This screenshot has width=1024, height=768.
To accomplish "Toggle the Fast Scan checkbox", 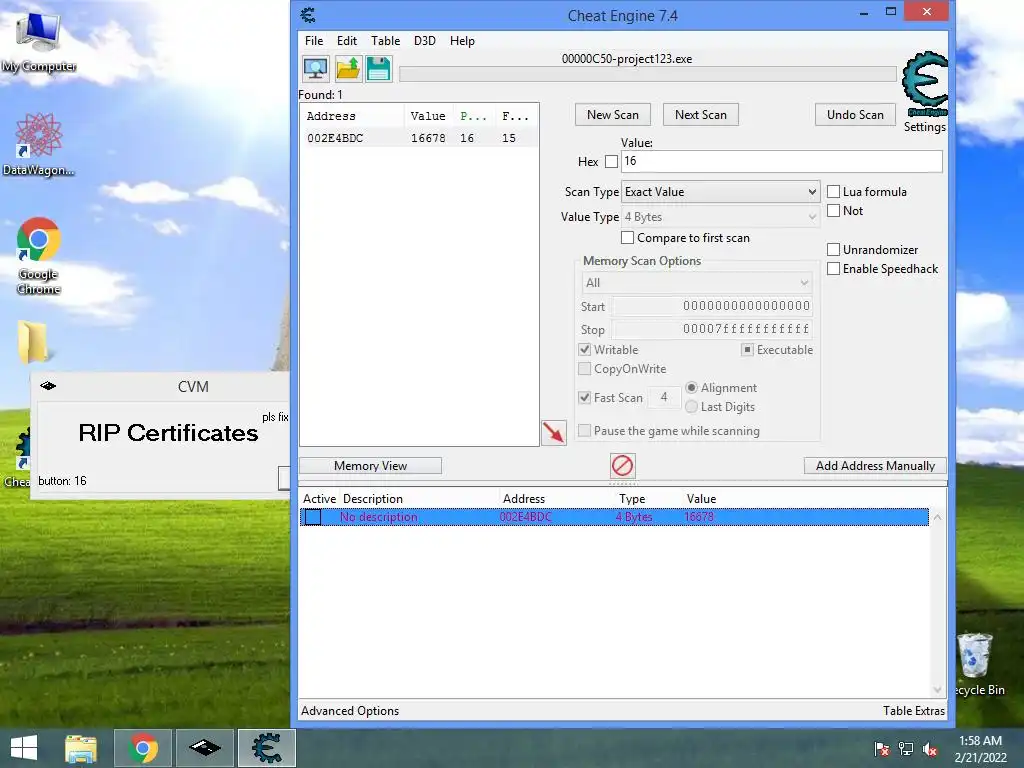I will [584, 397].
